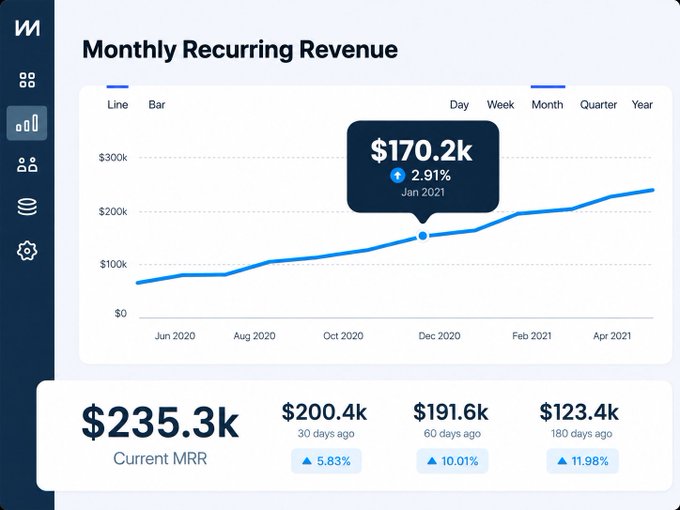This screenshot has height=510, width=680.
Task: Click the Monthly Recurring Revenue heading
Action: tap(240, 49)
